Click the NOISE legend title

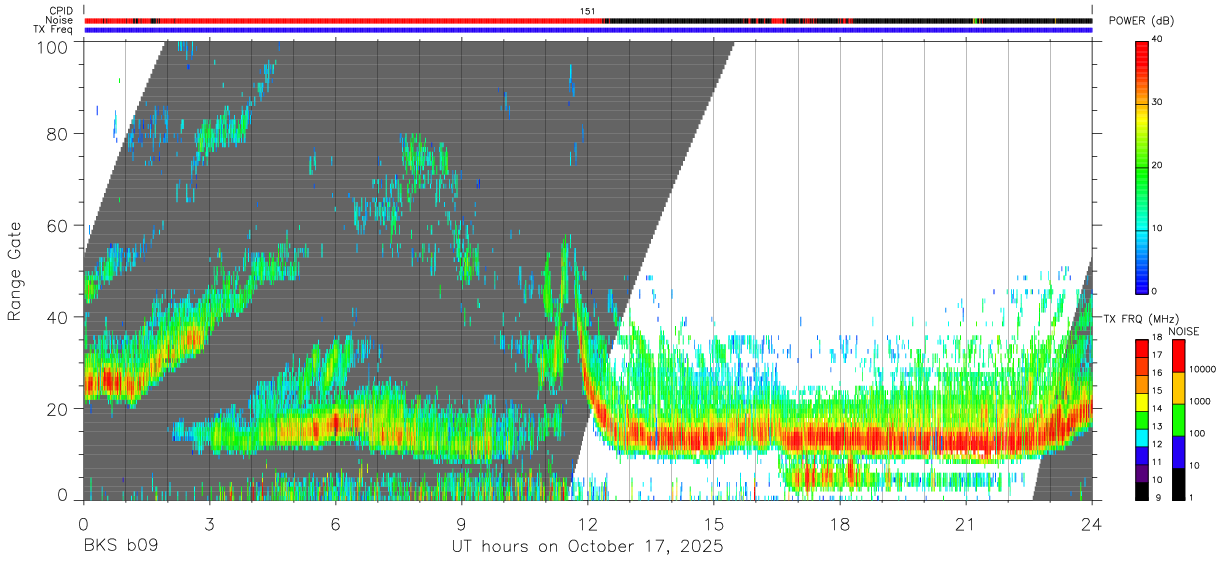[x=1183, y=331]
